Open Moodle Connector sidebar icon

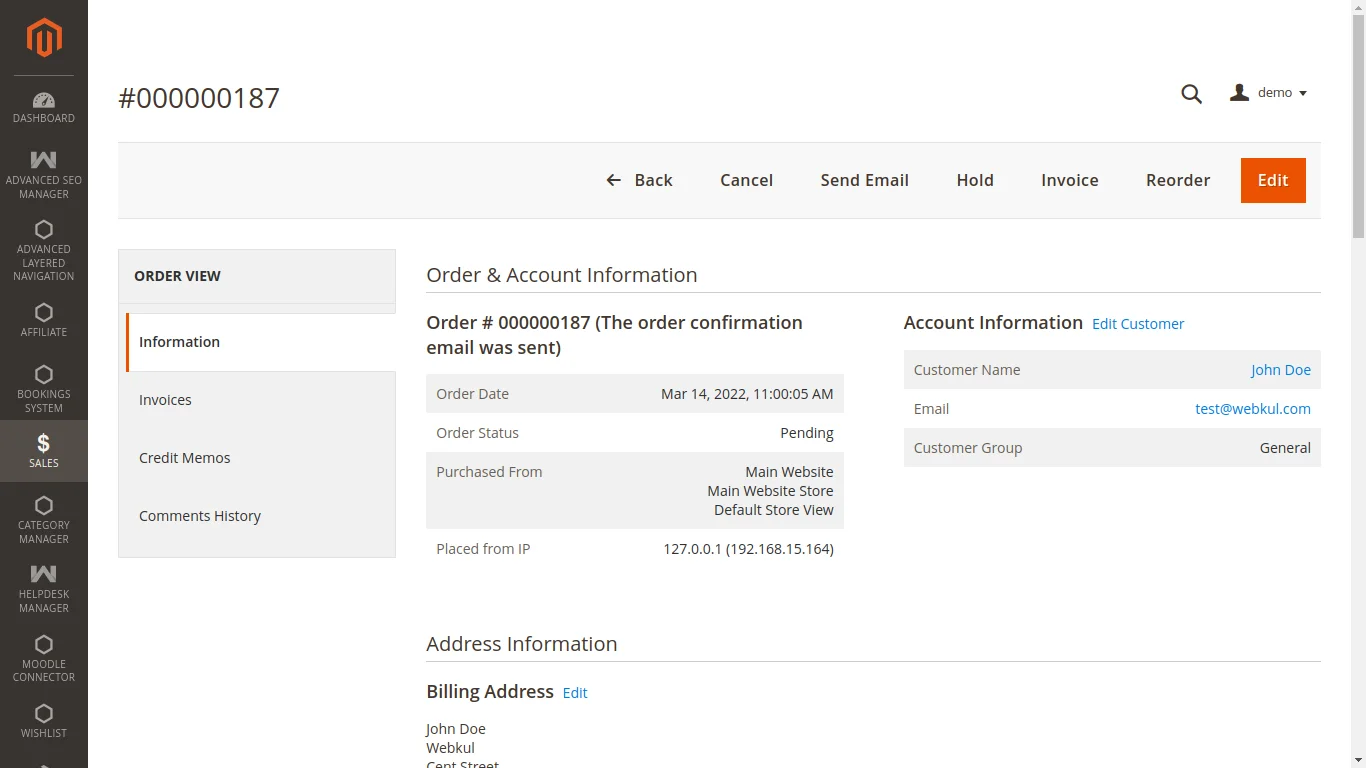coord(44,644)
